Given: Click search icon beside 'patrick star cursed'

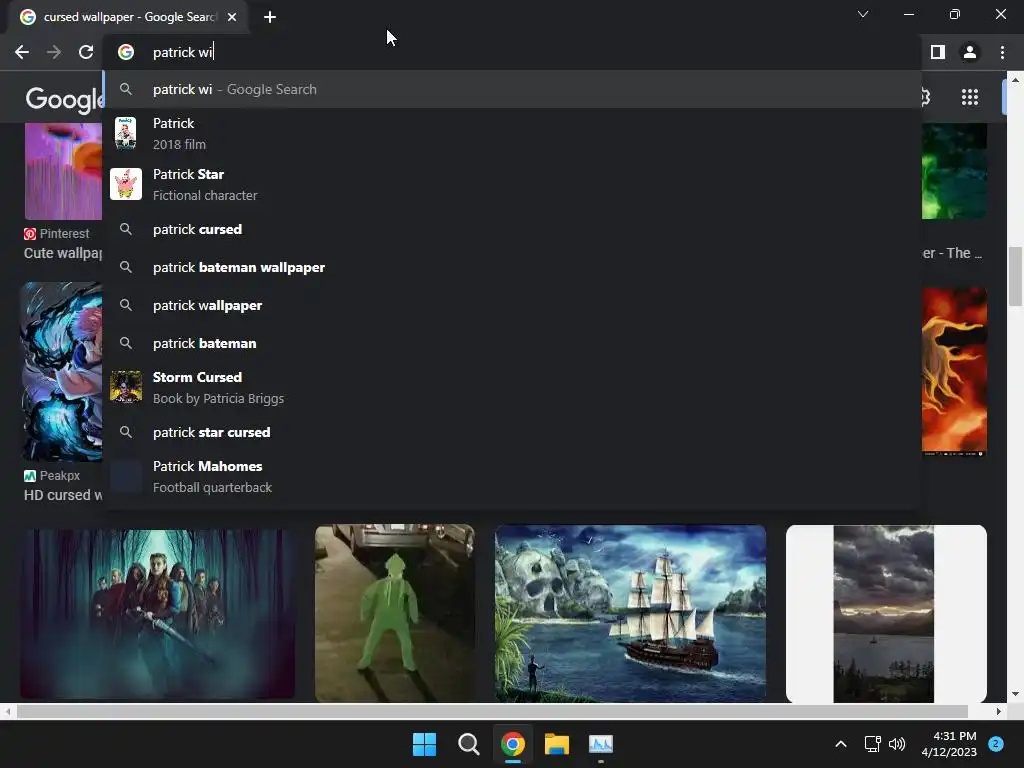Looking at the screenshot, I should (x=125, y=432).
